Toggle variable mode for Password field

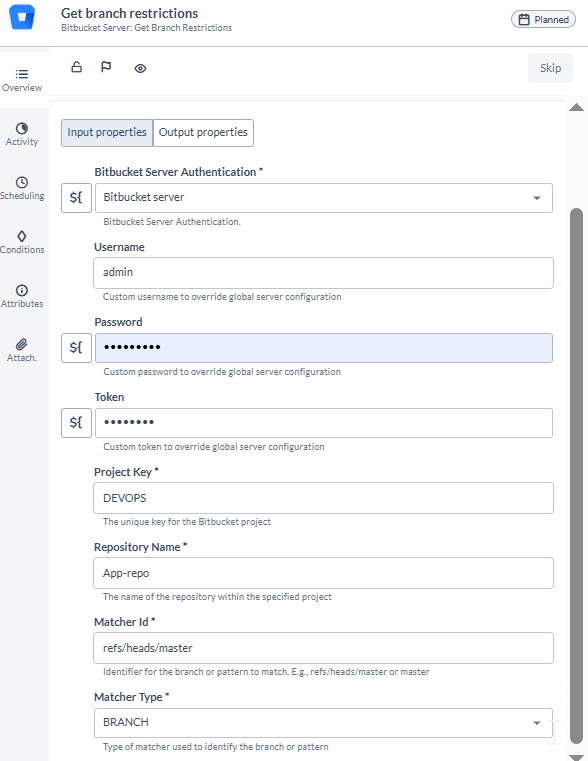pyautogui.click(x=76, y=348)
